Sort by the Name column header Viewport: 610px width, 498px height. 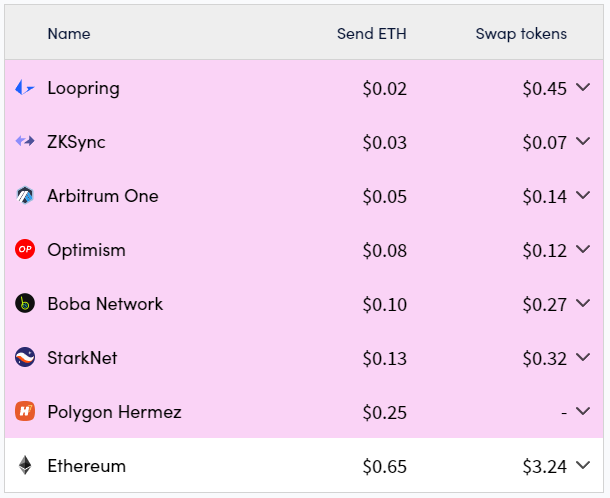point(69,34)
